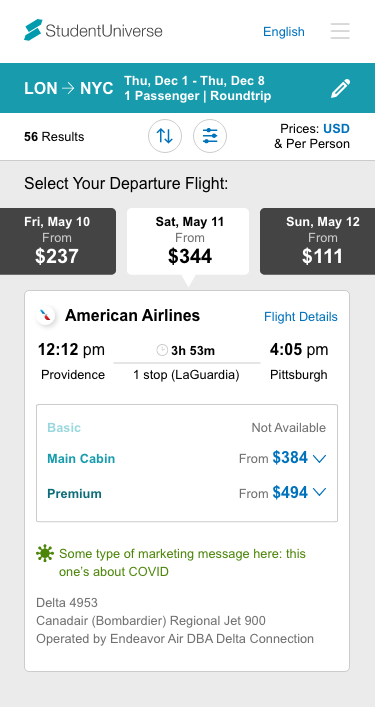Change currency via USD link

tap(336, 129)
